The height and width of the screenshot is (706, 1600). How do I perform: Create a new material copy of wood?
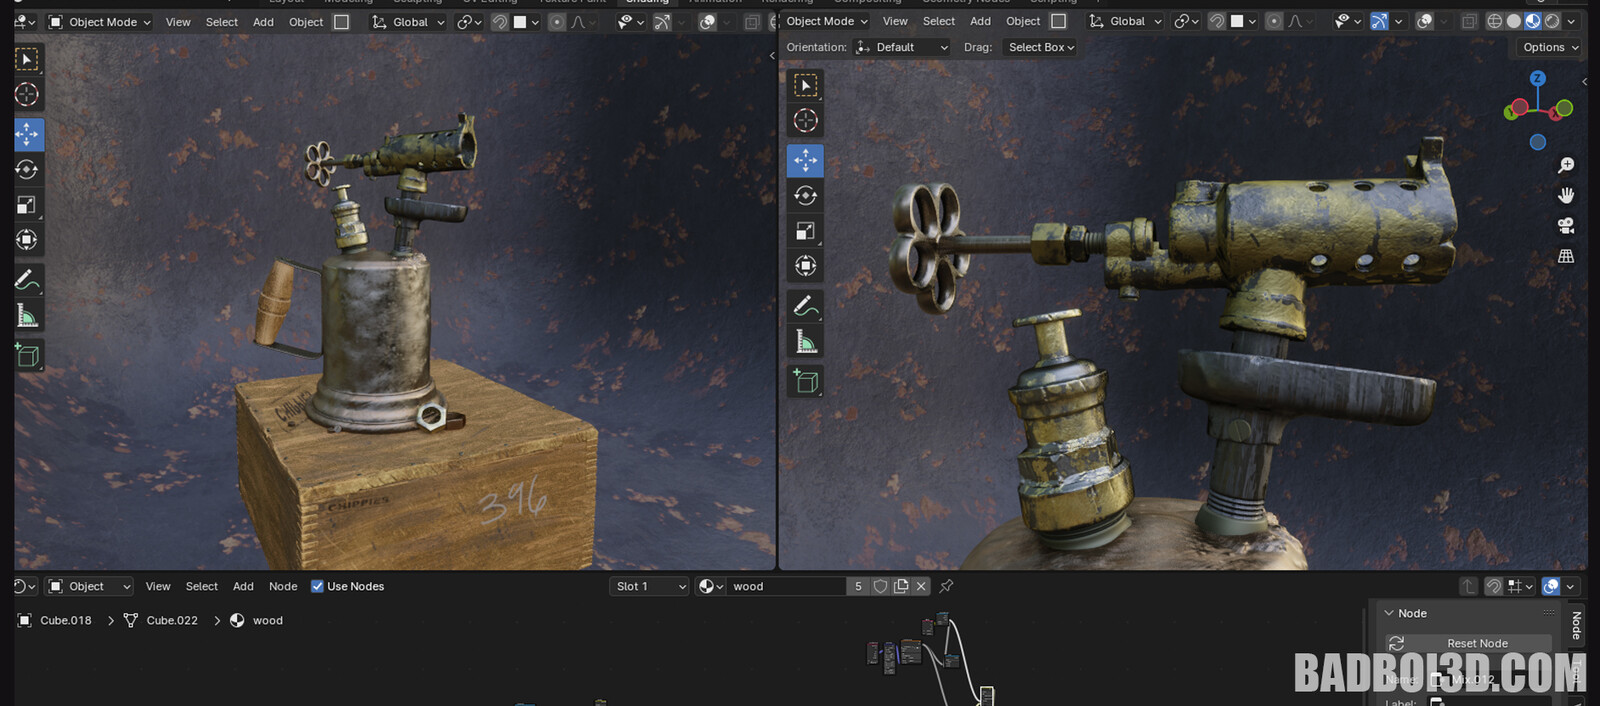pos(901,586)
